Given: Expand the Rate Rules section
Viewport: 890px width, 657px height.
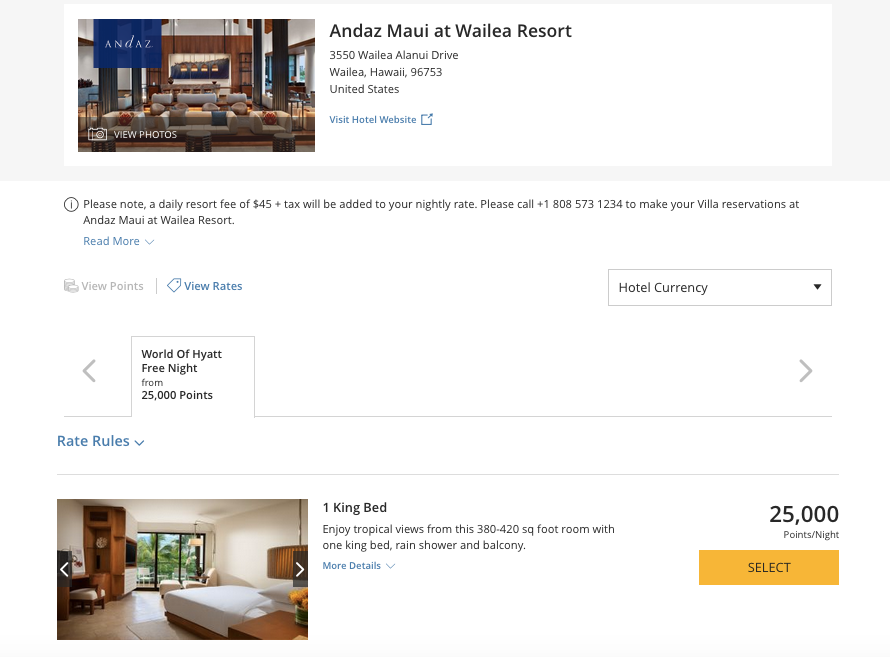Looking at the screenshot, I should click(x=100, y=441).
